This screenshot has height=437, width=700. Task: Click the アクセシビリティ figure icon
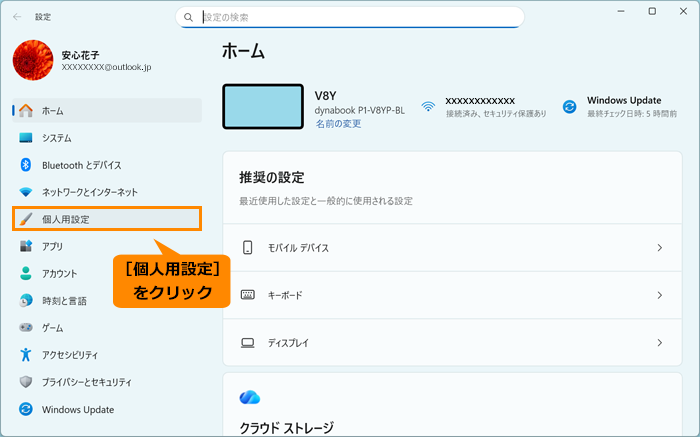pos(26,355)
